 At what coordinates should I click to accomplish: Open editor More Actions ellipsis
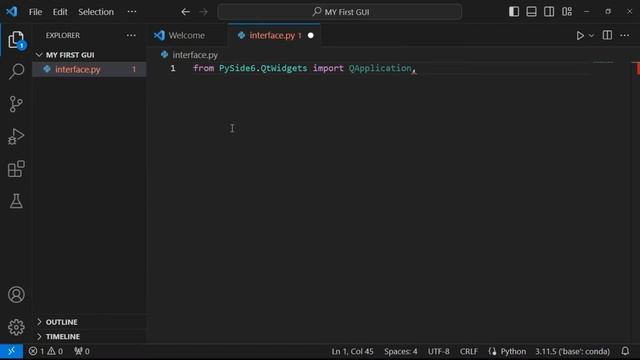point(624,36)
